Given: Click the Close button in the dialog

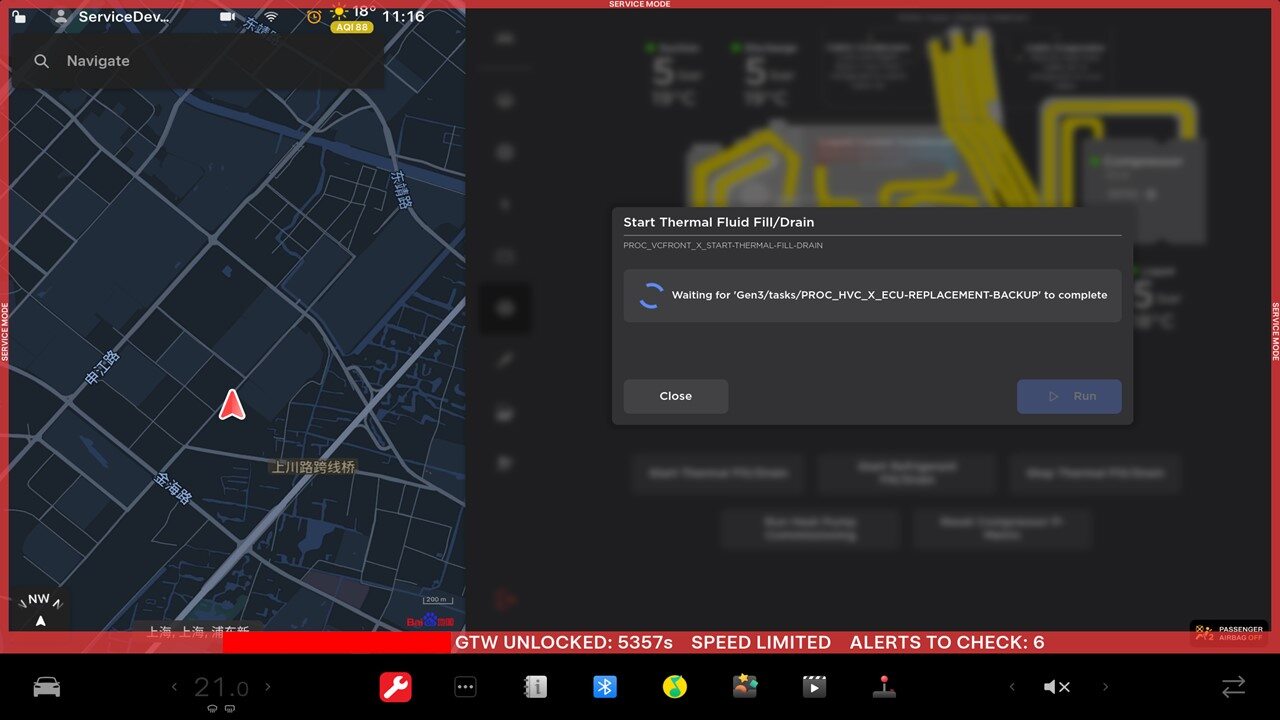Looking at the screenshot, I should (675, 396).
